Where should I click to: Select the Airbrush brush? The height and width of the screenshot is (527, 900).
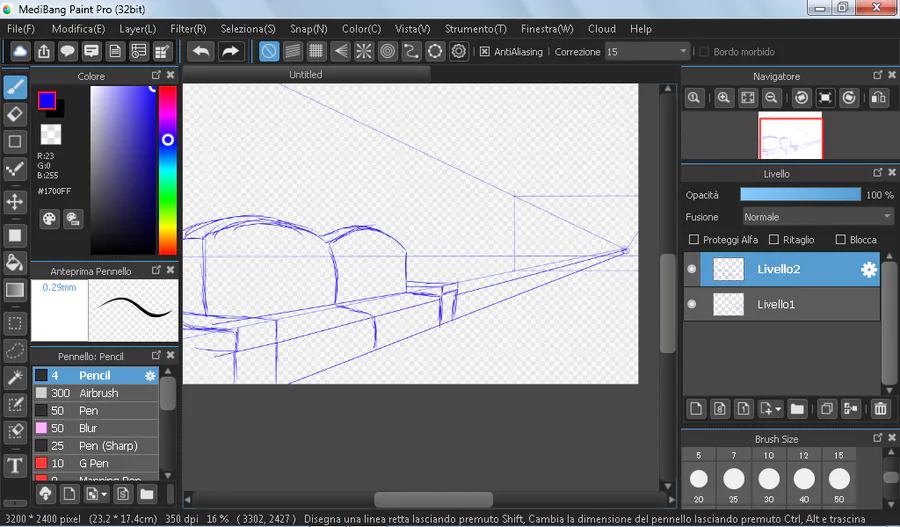95,393
